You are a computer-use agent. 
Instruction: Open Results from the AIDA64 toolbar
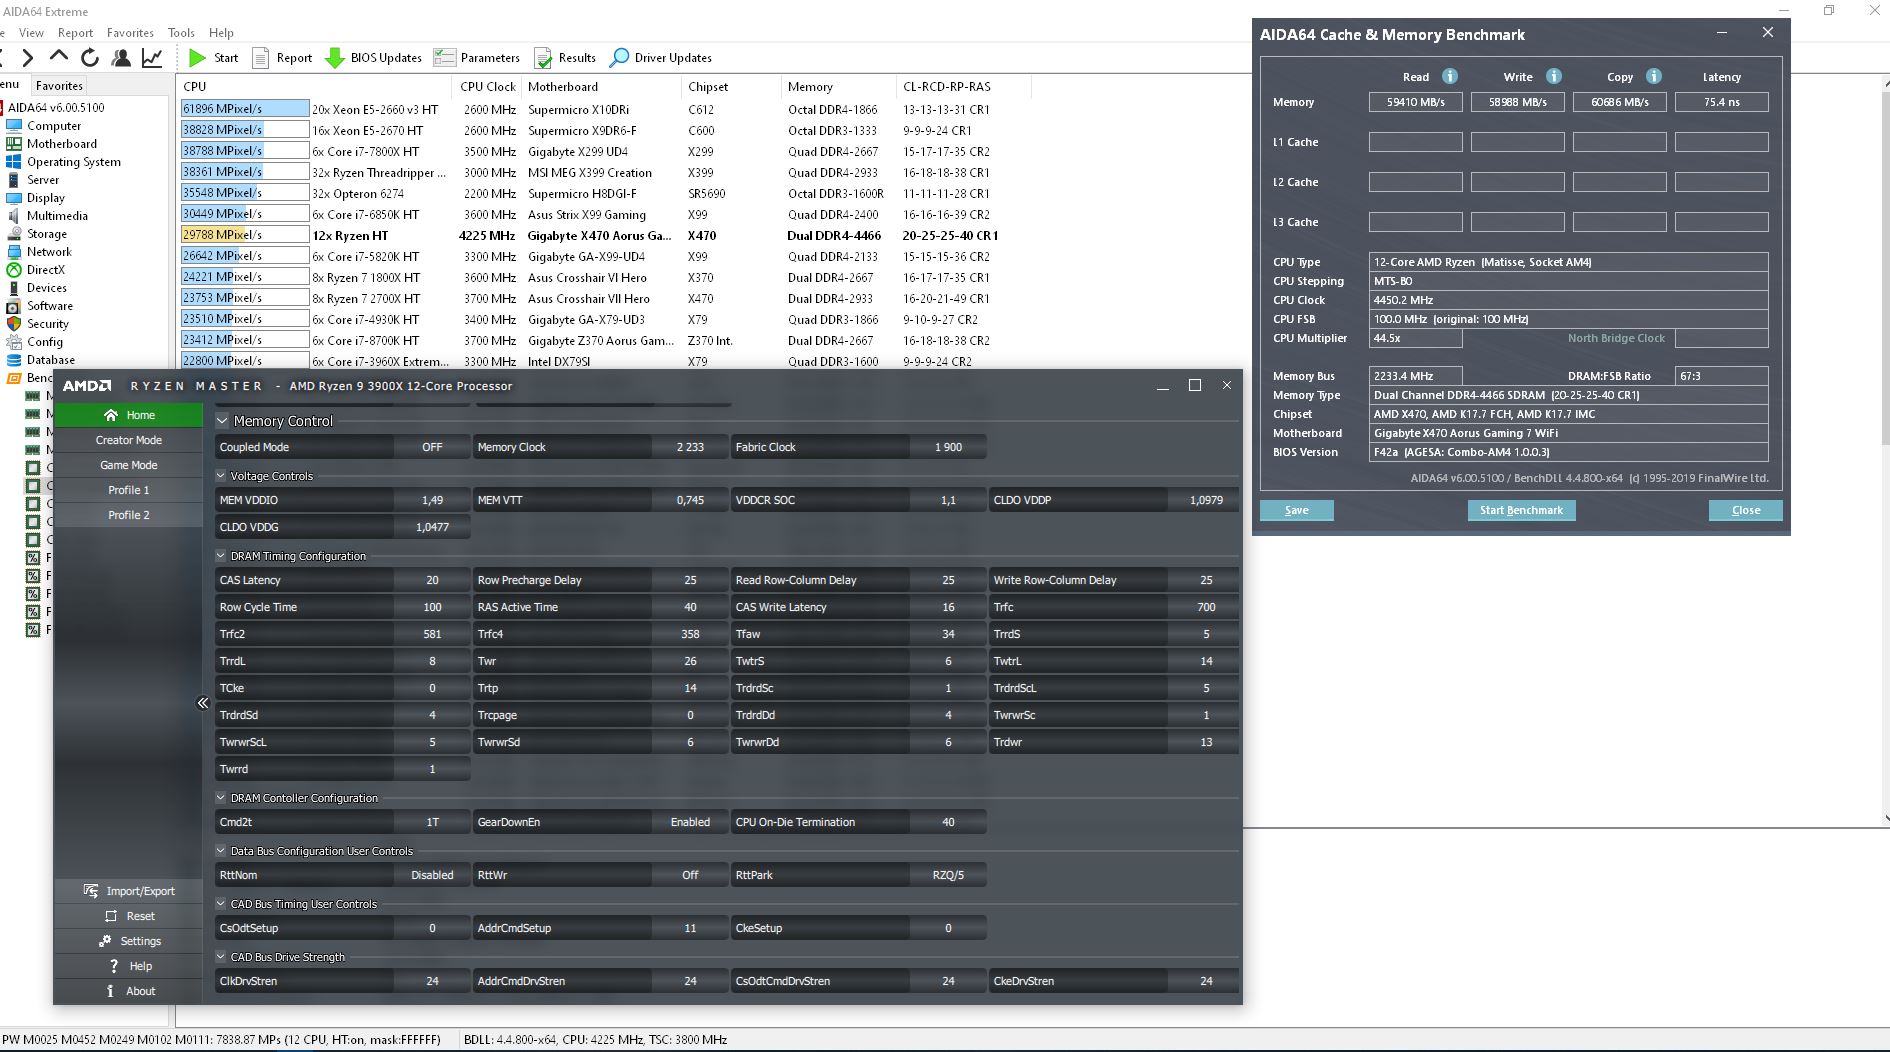point(565,58)
